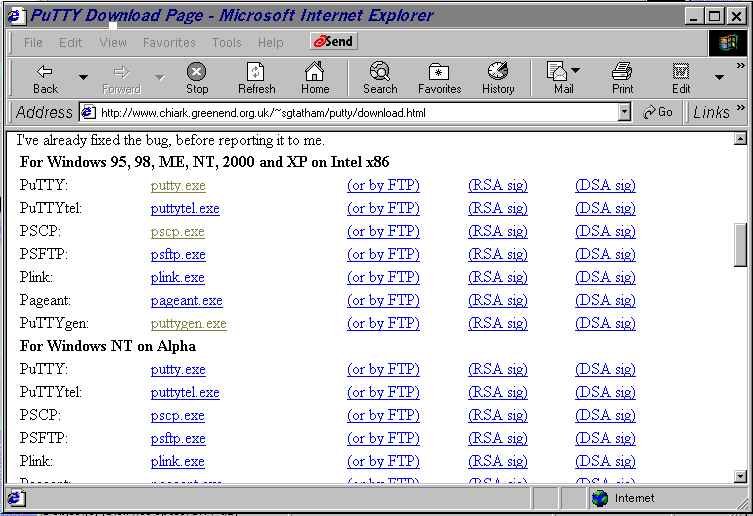
Task: Click the Go button beside the address bar
Action: coord(658,112)
